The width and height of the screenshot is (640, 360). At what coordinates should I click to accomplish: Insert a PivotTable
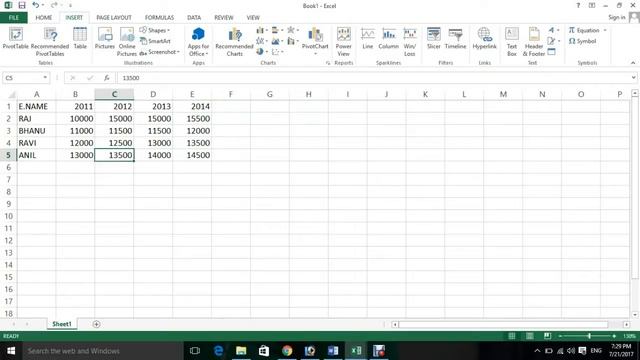click(x=16, y=38)
